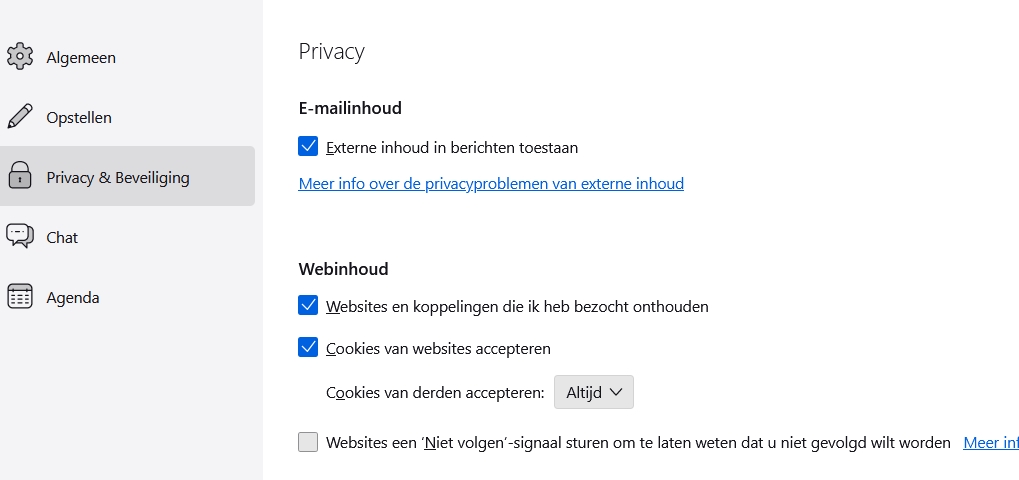This screenshot has height=480, width=1019.
Task: Click the padlock icon in the sidebar
Action: click(20, 177)
